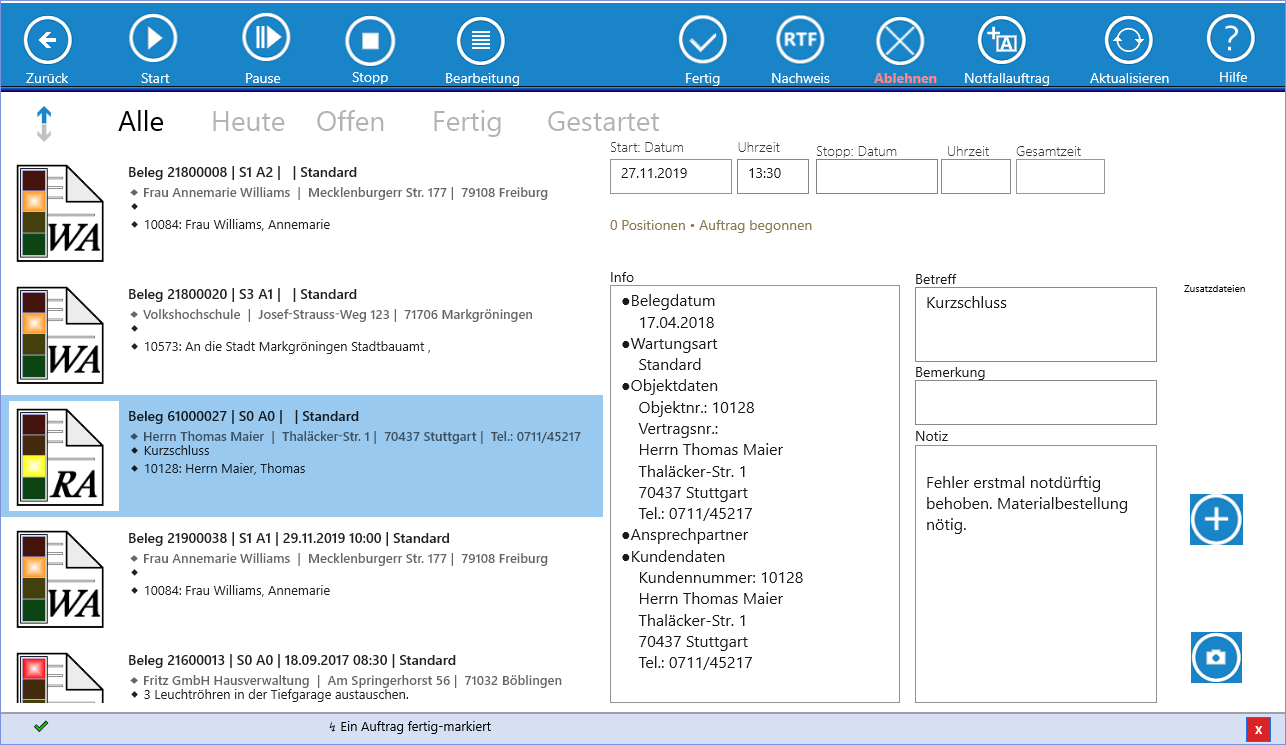Add attachment with the plus button
This screenshot has width=1286, height=745.
pyautogui.click(x=1216, y=519)
